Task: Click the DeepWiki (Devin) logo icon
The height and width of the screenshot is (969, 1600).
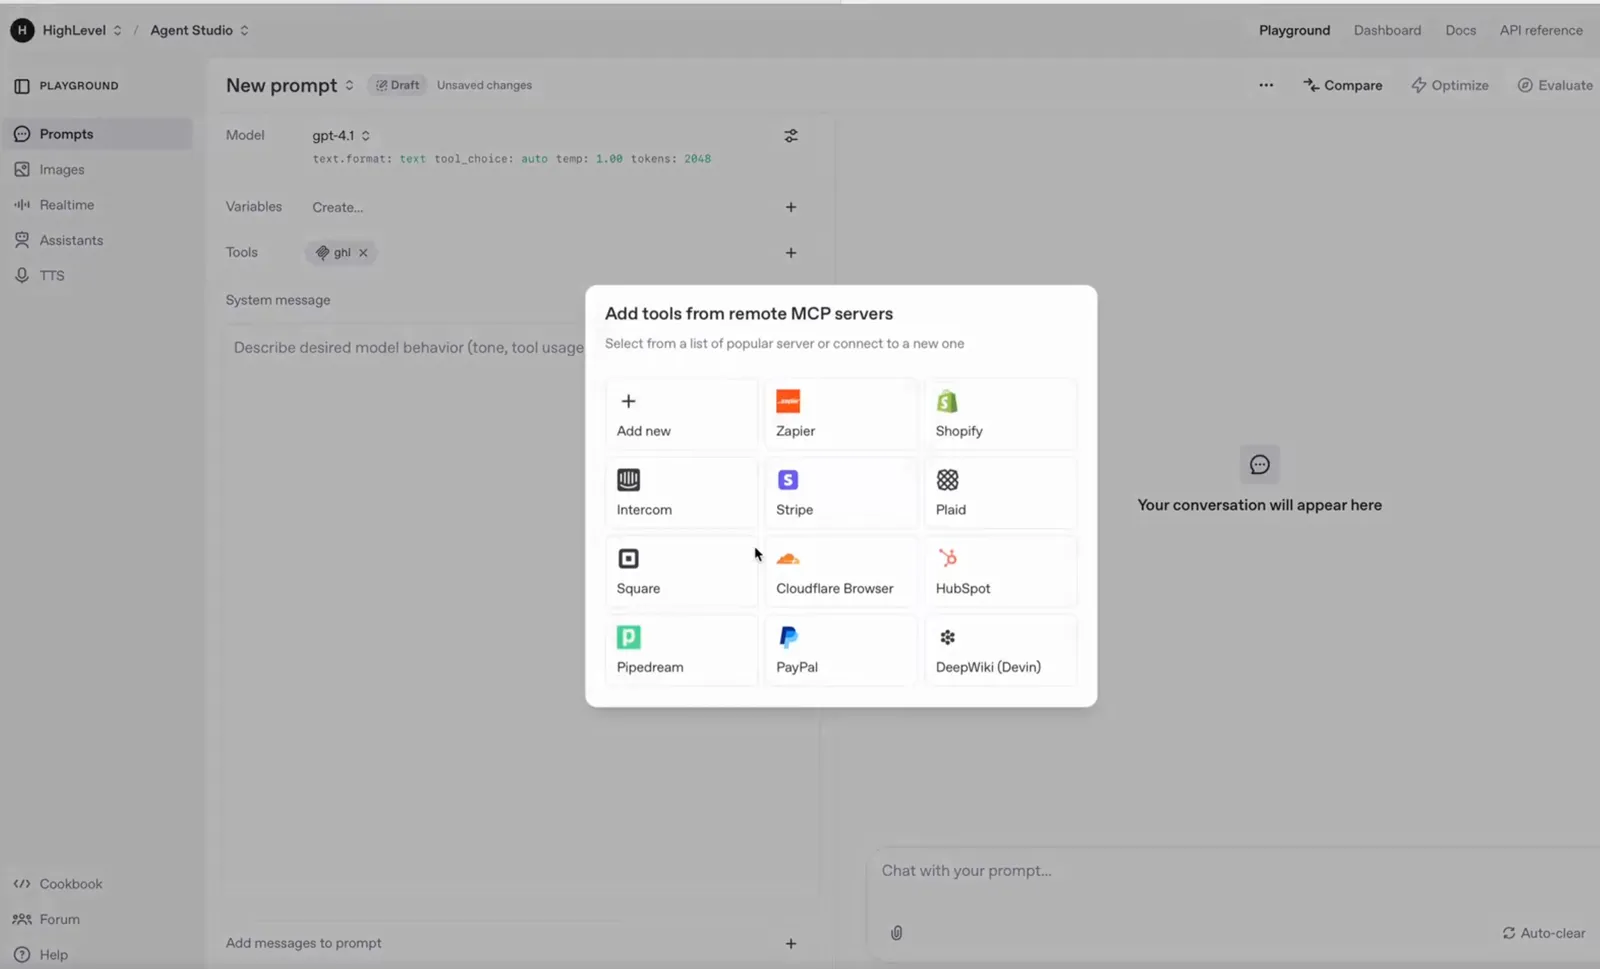Action: 947,637
